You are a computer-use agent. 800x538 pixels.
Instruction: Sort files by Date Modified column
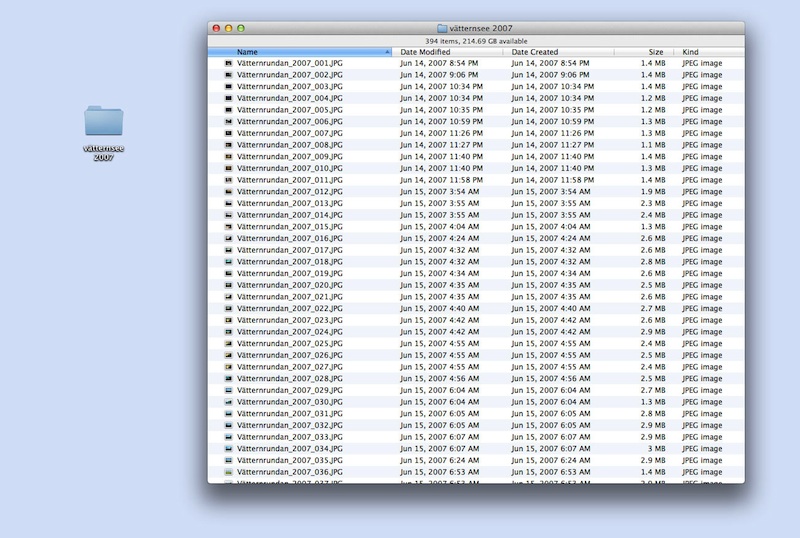click(x=425, y=52)
